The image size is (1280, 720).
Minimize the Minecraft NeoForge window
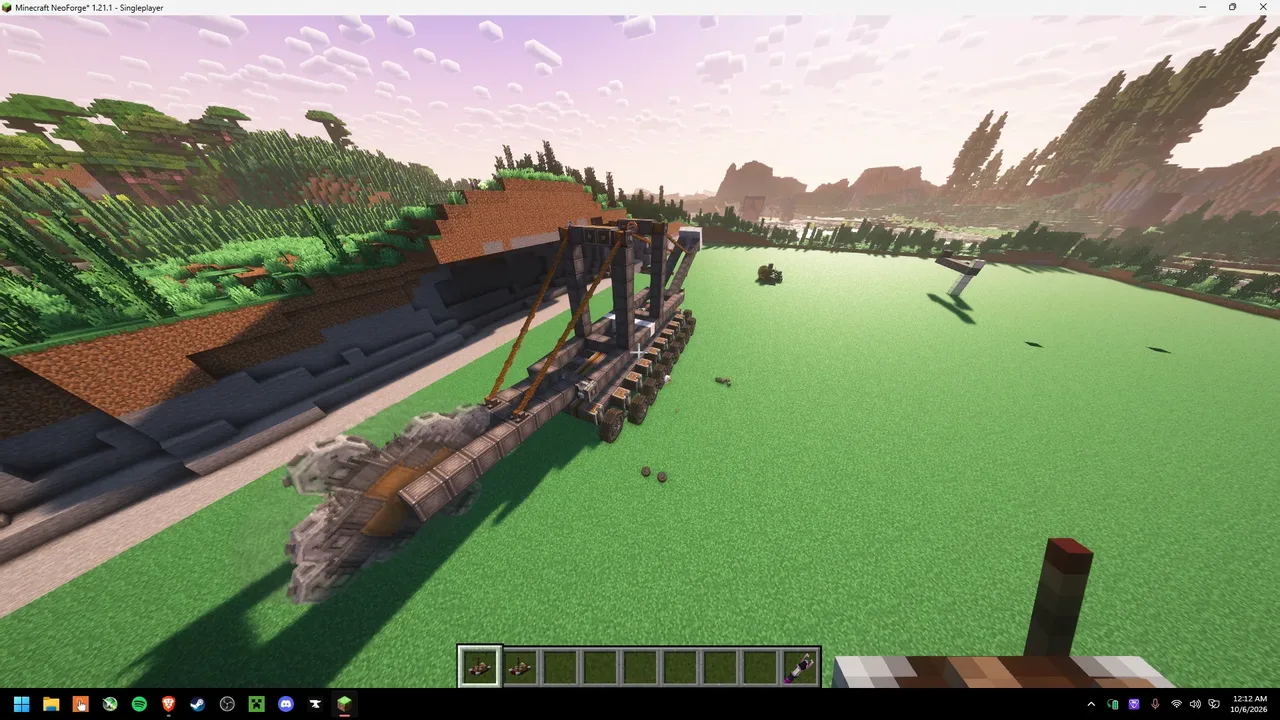coord(1204,7)
